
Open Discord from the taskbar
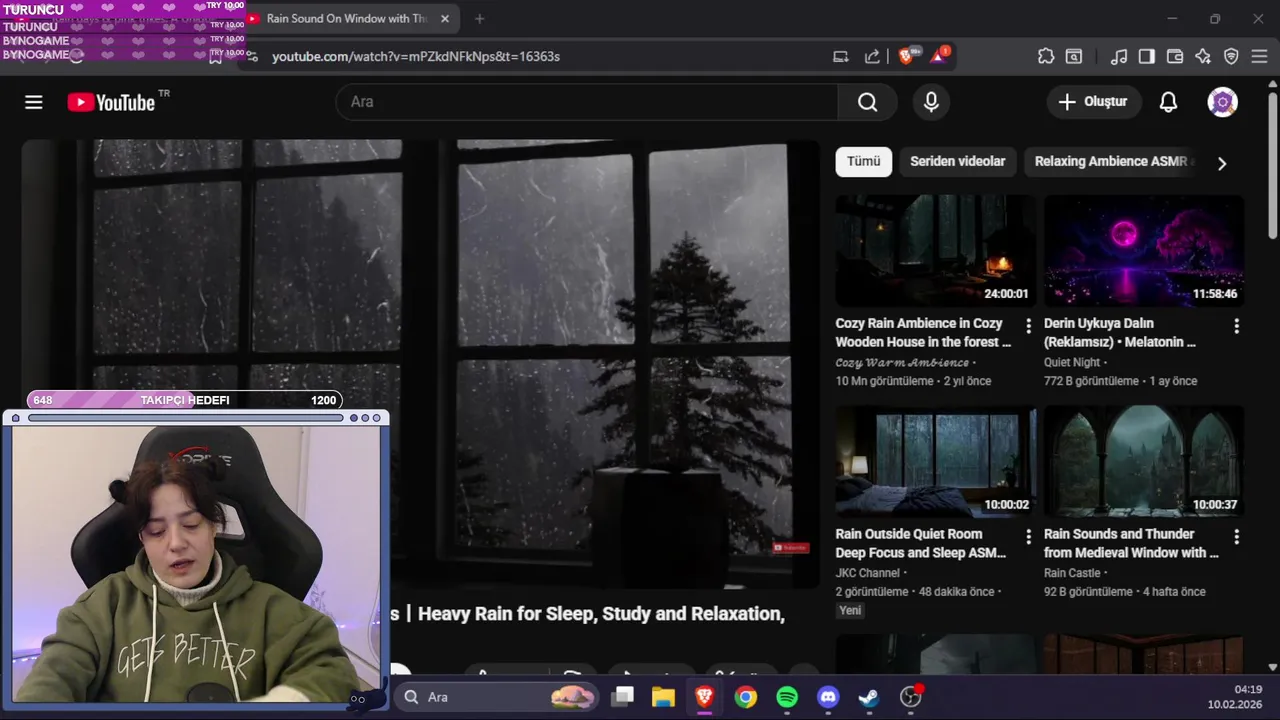(828, 697)
